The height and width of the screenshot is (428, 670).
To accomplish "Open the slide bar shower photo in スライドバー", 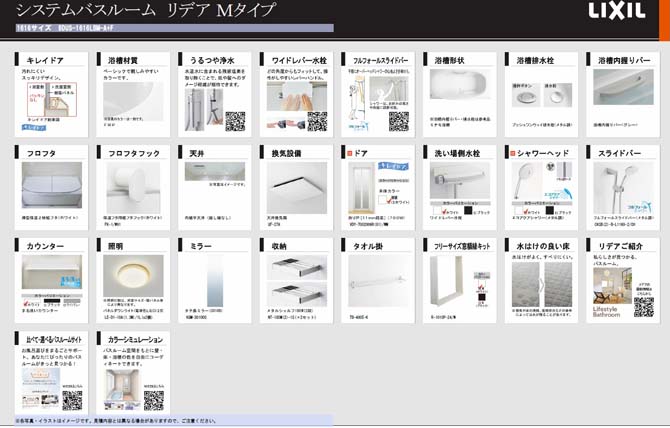I will (x=623, y=188).
